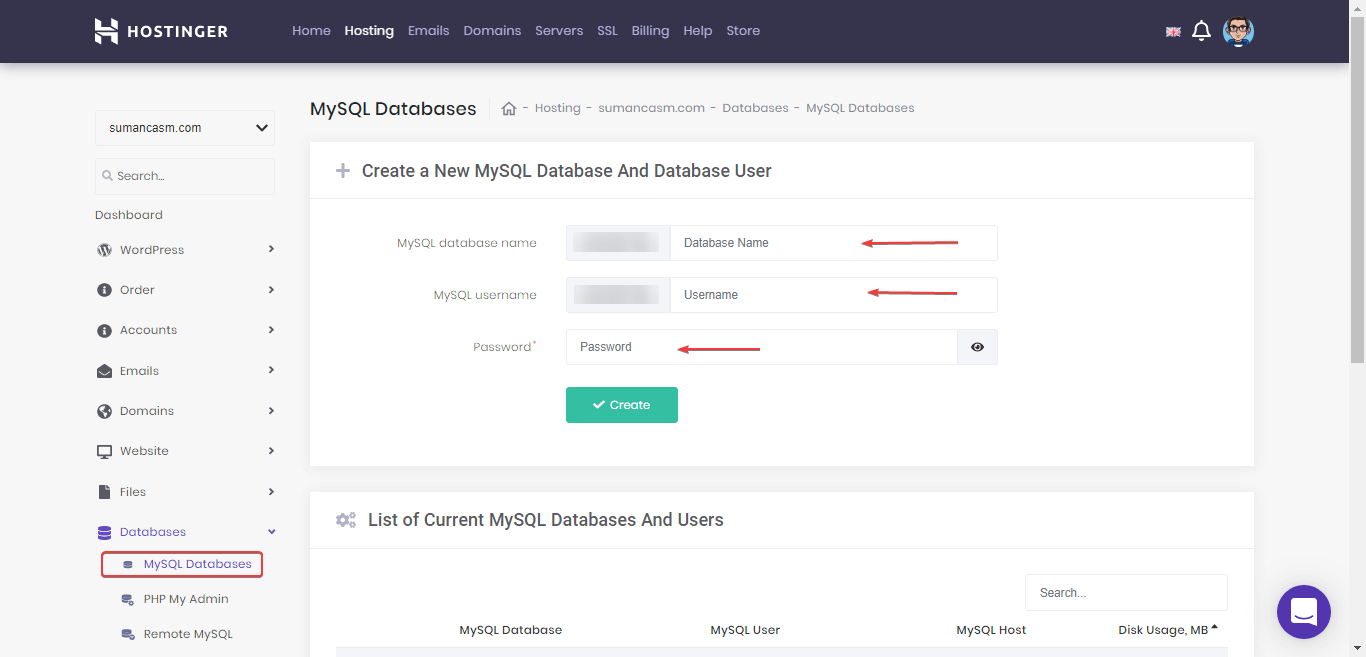This screenshot has width=1366, height=657.
Task: Open the Domains top menu item
Action: [x=492, y=31]
